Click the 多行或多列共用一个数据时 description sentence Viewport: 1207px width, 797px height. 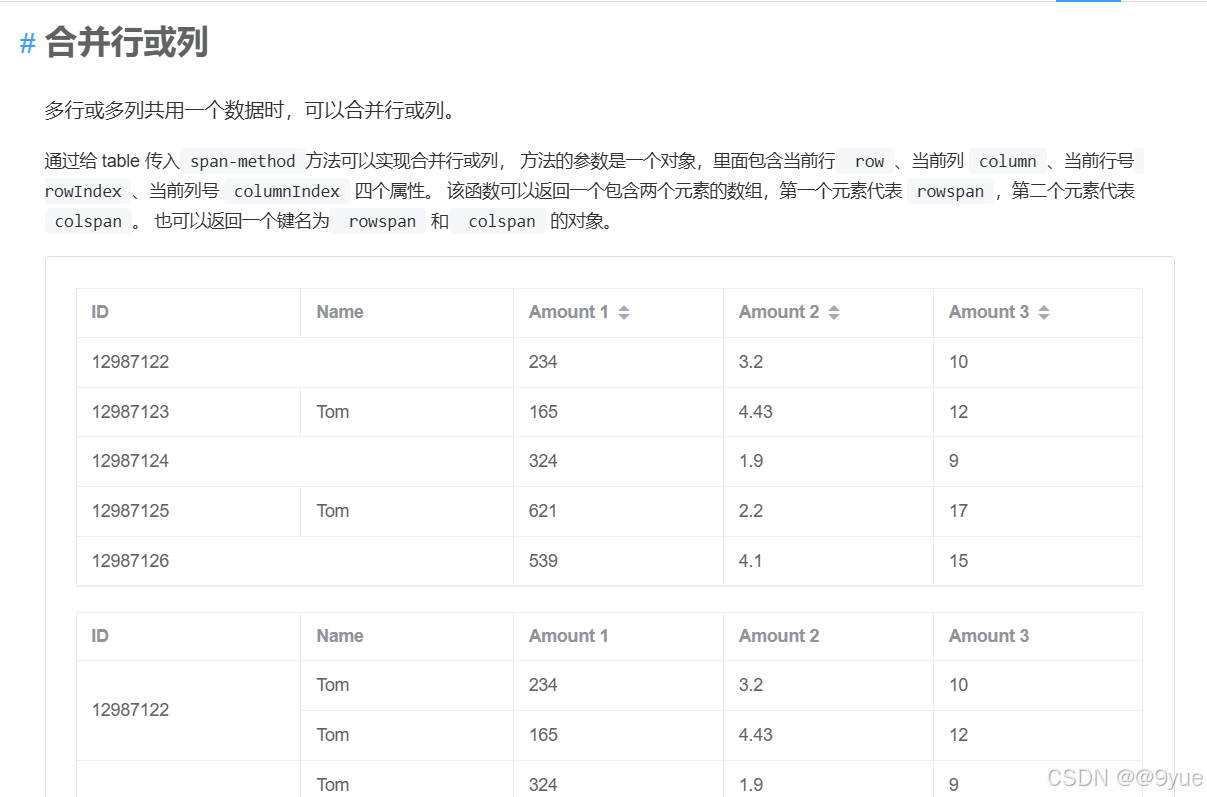(x=251, y=111)
